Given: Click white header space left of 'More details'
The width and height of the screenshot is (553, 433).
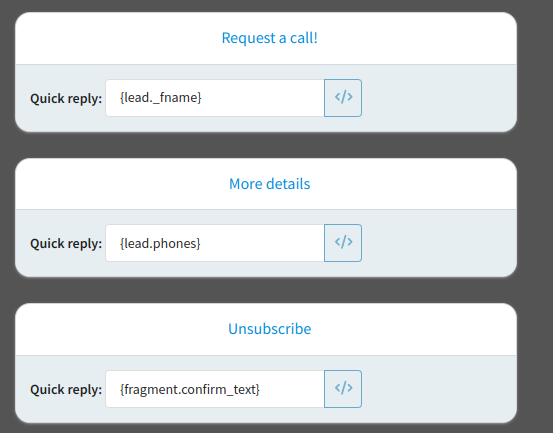Looking at the screenshot, I should [122, 184].
